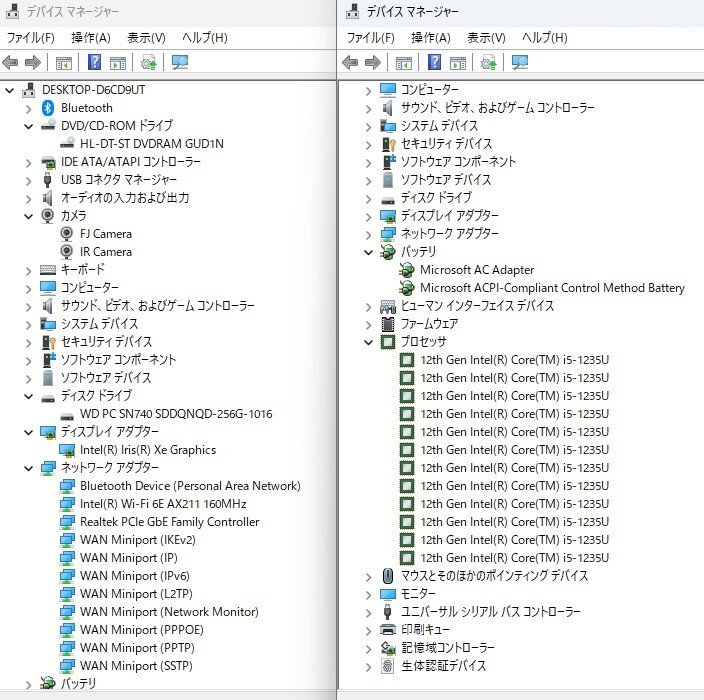This screenshot has width=704, height=700.
Task: Select システム デバイス in left window
Action: click(x=99, y=324)
